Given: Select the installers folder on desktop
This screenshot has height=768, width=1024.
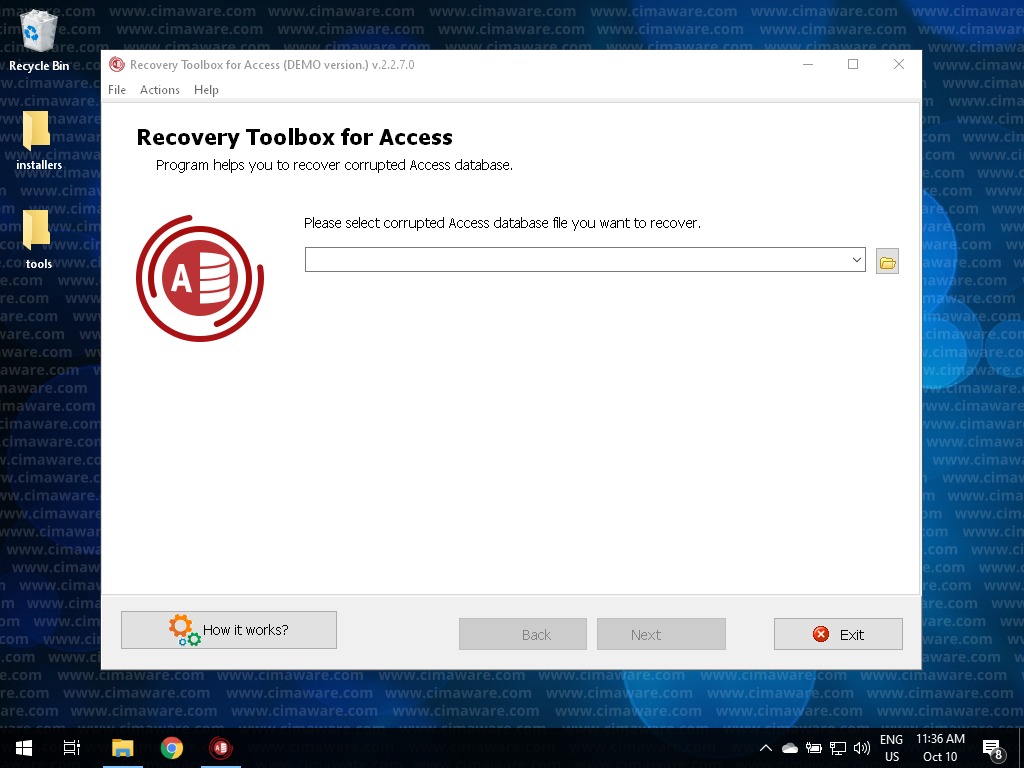Looking at the screenshot, I should pyautogui.click(x=39, y=141).
